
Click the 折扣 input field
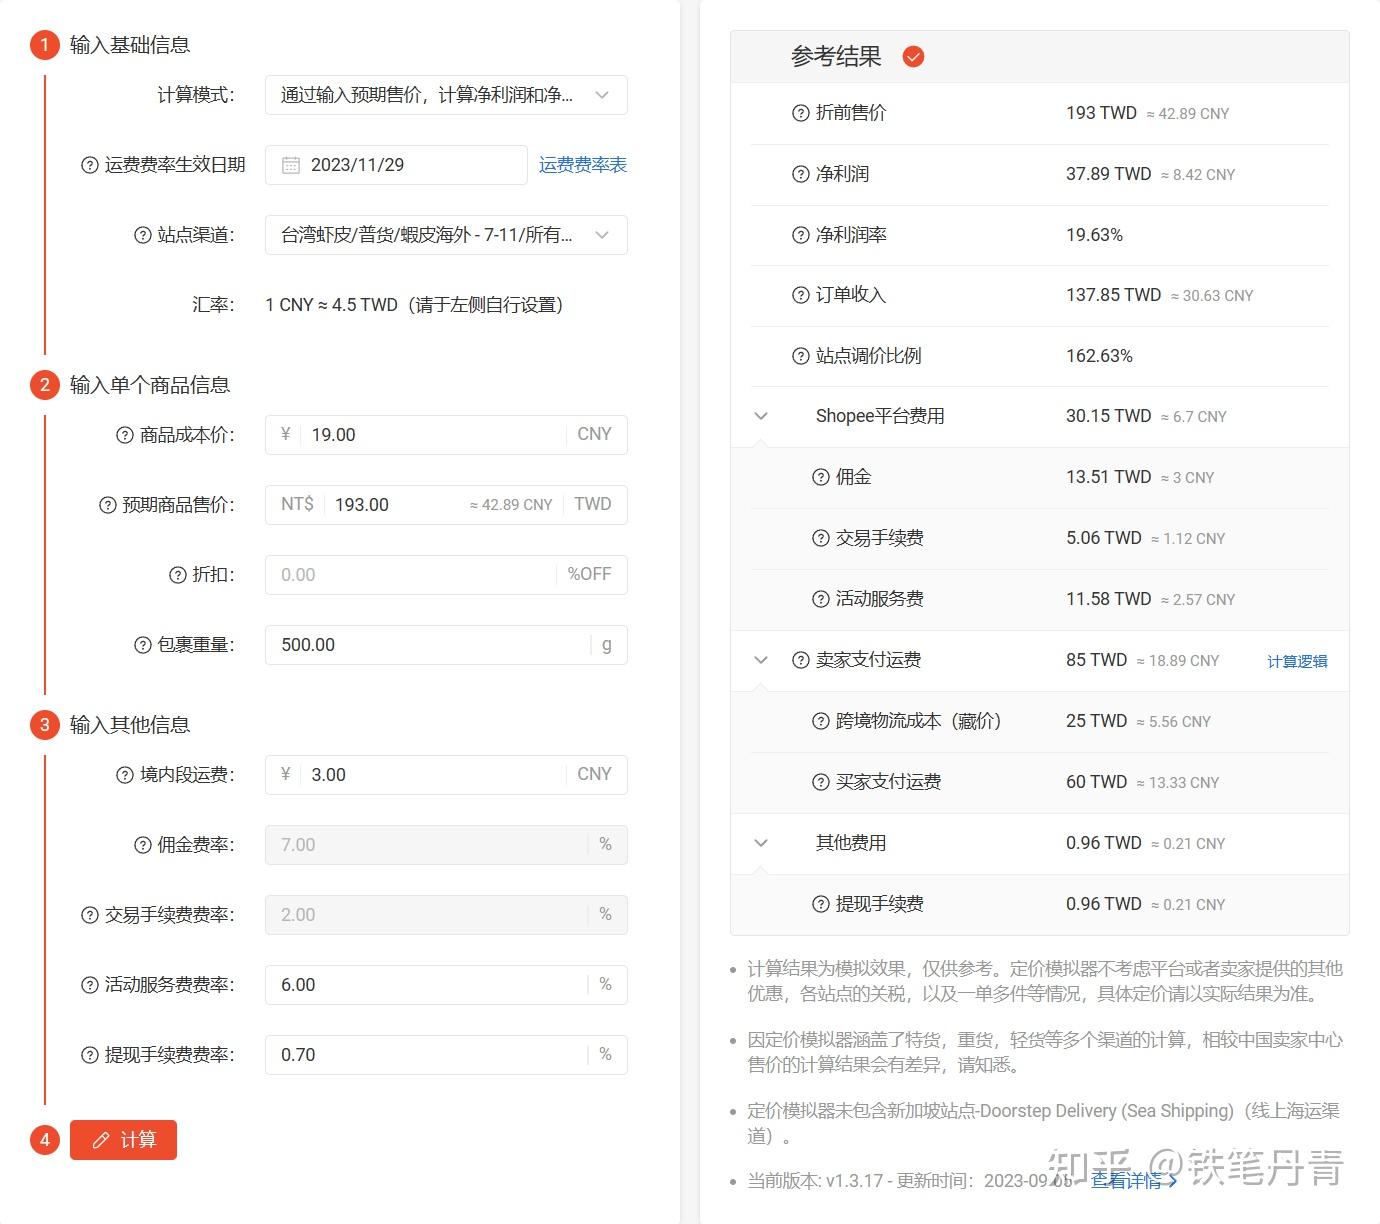pyautogui.click(x=446, y=575)
